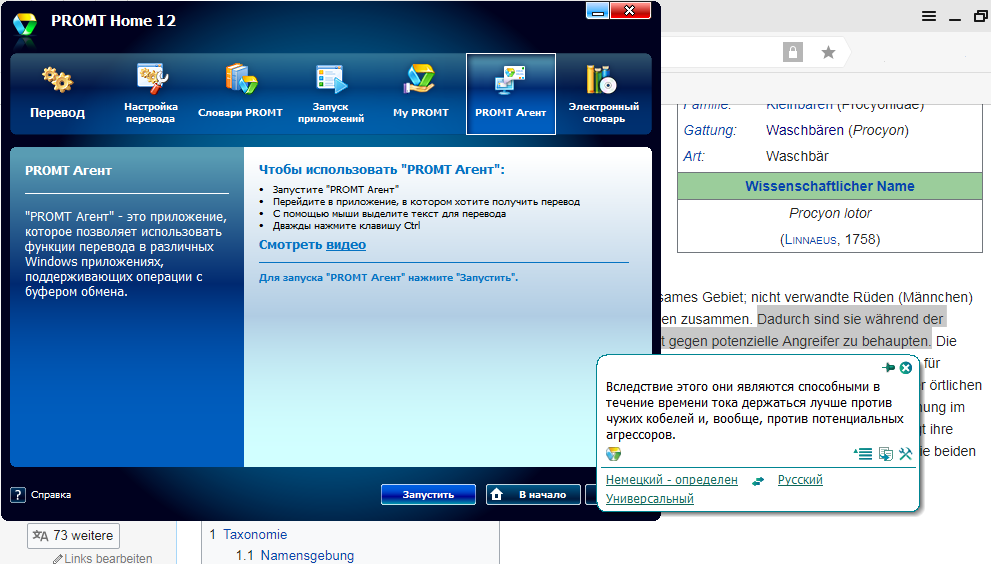Minimize the PROMT Home window
This screenshot has width=991, height=564.
(597, 11)
